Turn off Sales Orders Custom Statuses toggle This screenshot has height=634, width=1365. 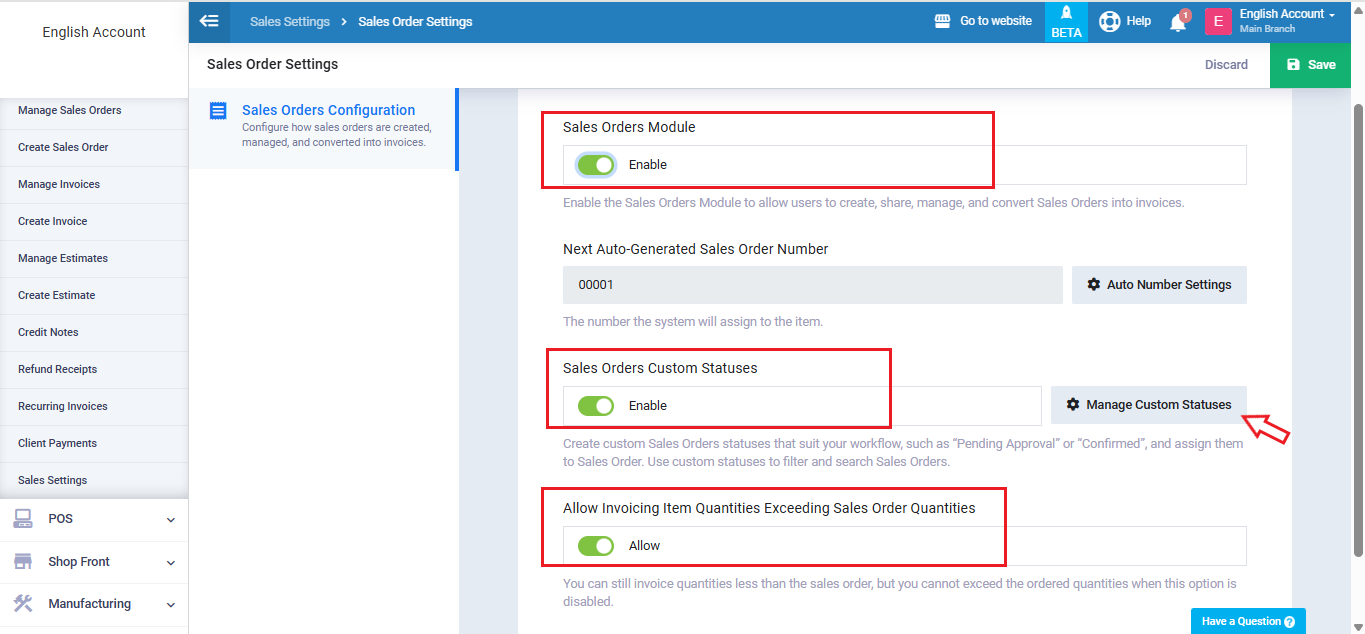[596, 406]
